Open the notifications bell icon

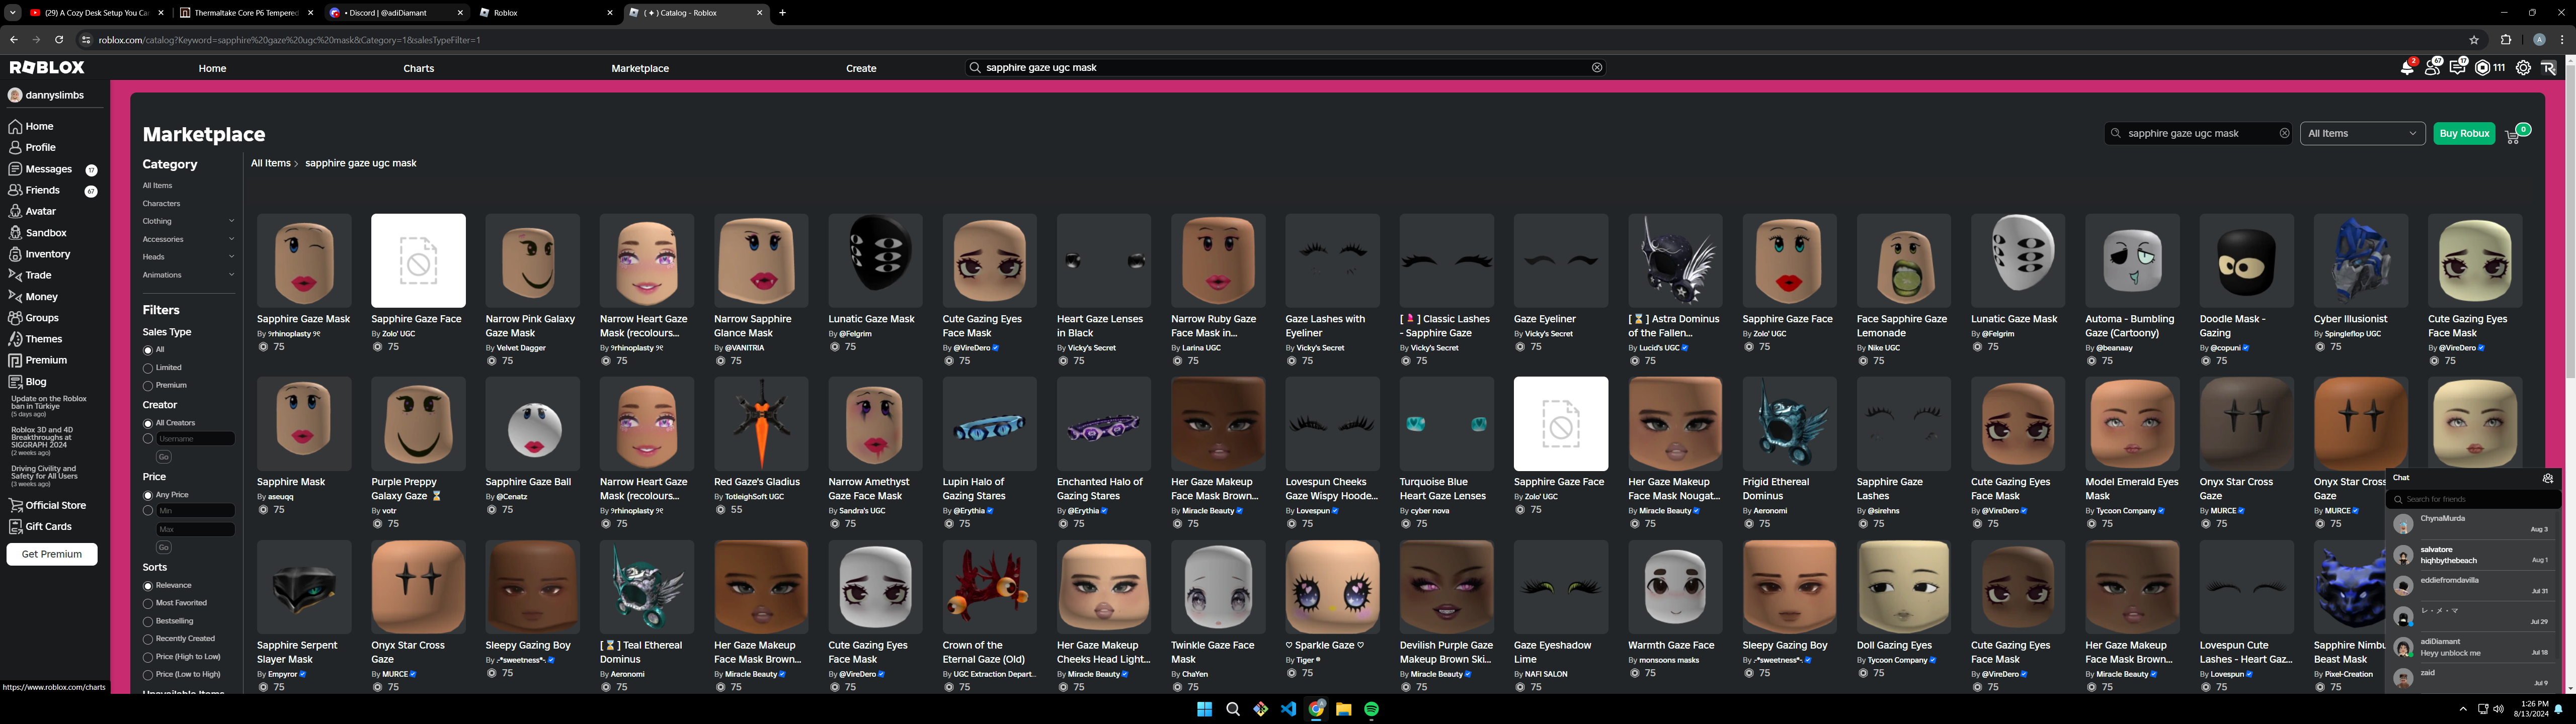[2407, 68]
